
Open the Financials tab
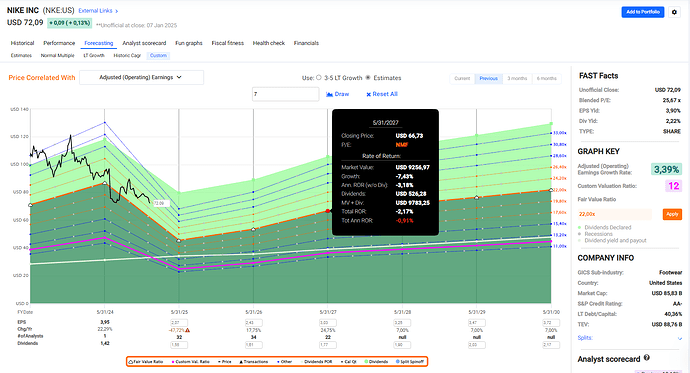(x=306, y=43)
